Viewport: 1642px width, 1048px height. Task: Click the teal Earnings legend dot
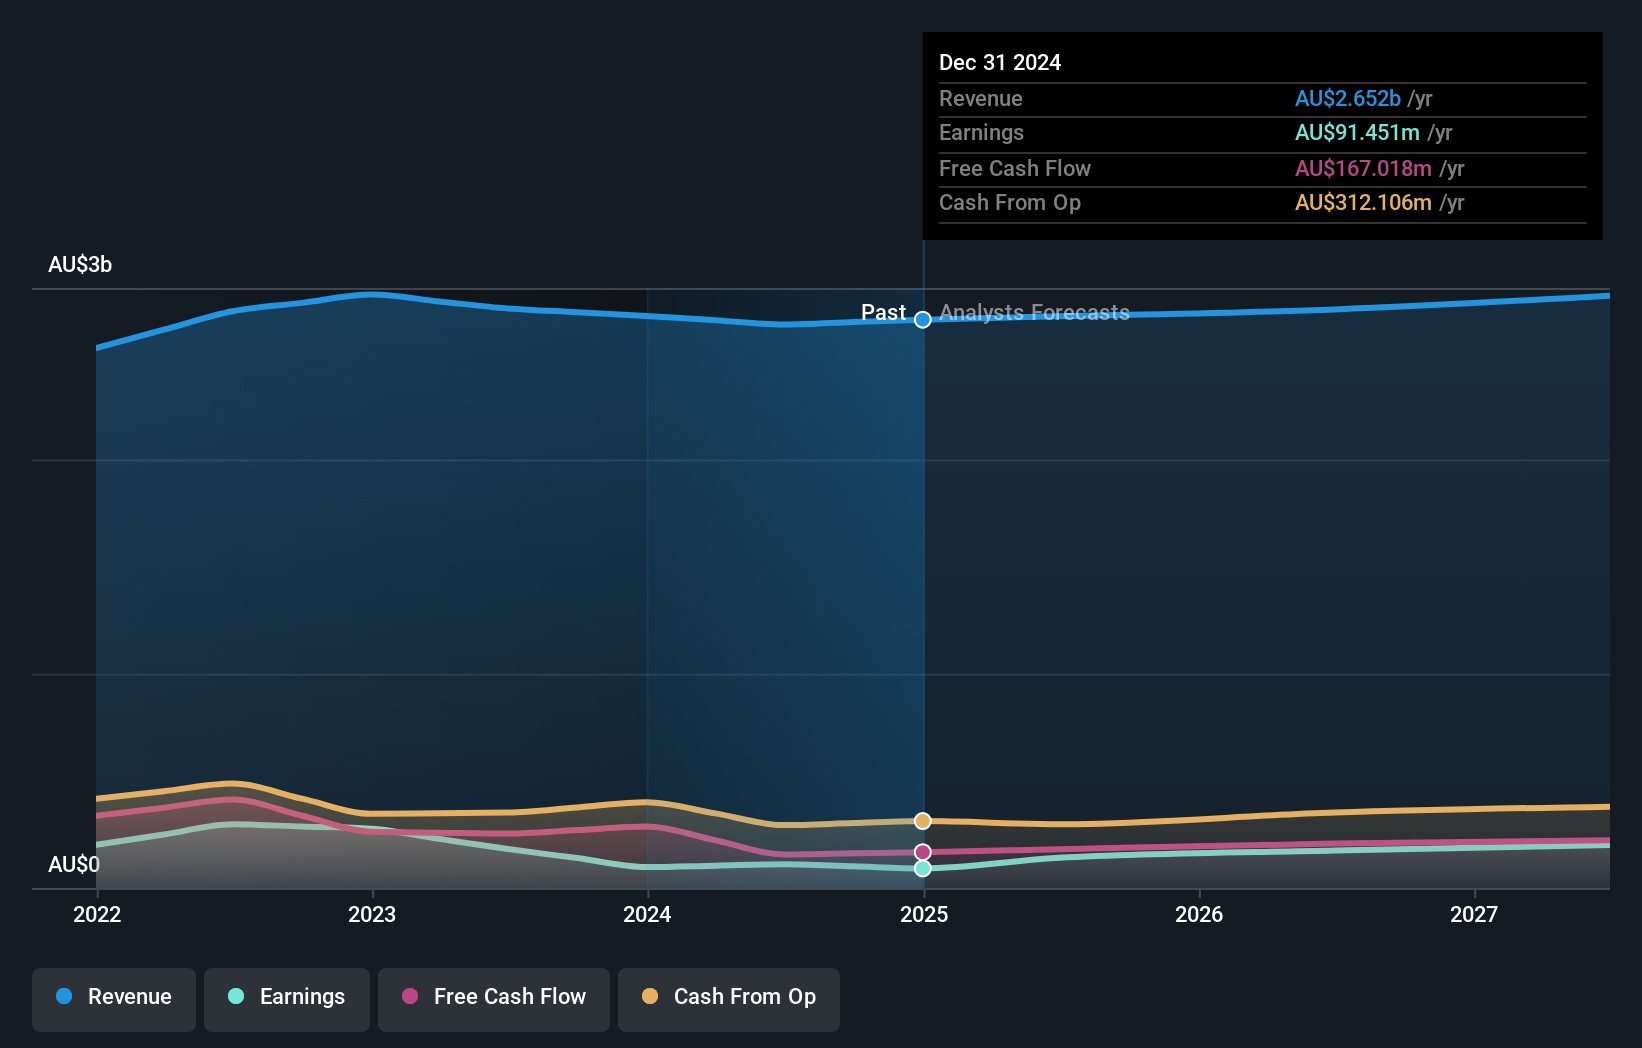(x=235, y=997)
